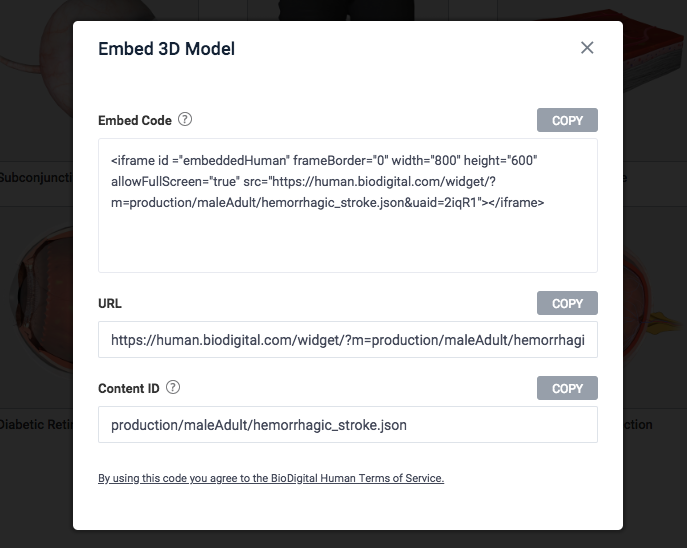Image resolution: width=687 pixels, height=548 pixels.
Task: Copy the embed code iframe snippet
Action: click(x=567, y=120)
